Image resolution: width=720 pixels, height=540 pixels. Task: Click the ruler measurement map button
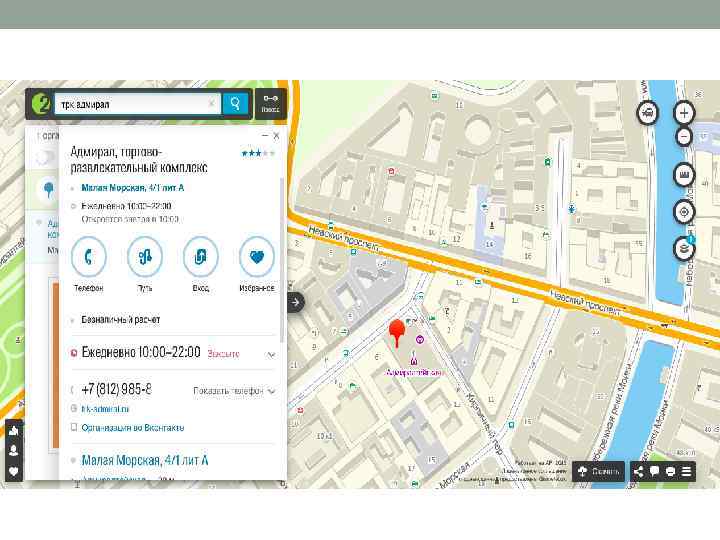[684, 175]
